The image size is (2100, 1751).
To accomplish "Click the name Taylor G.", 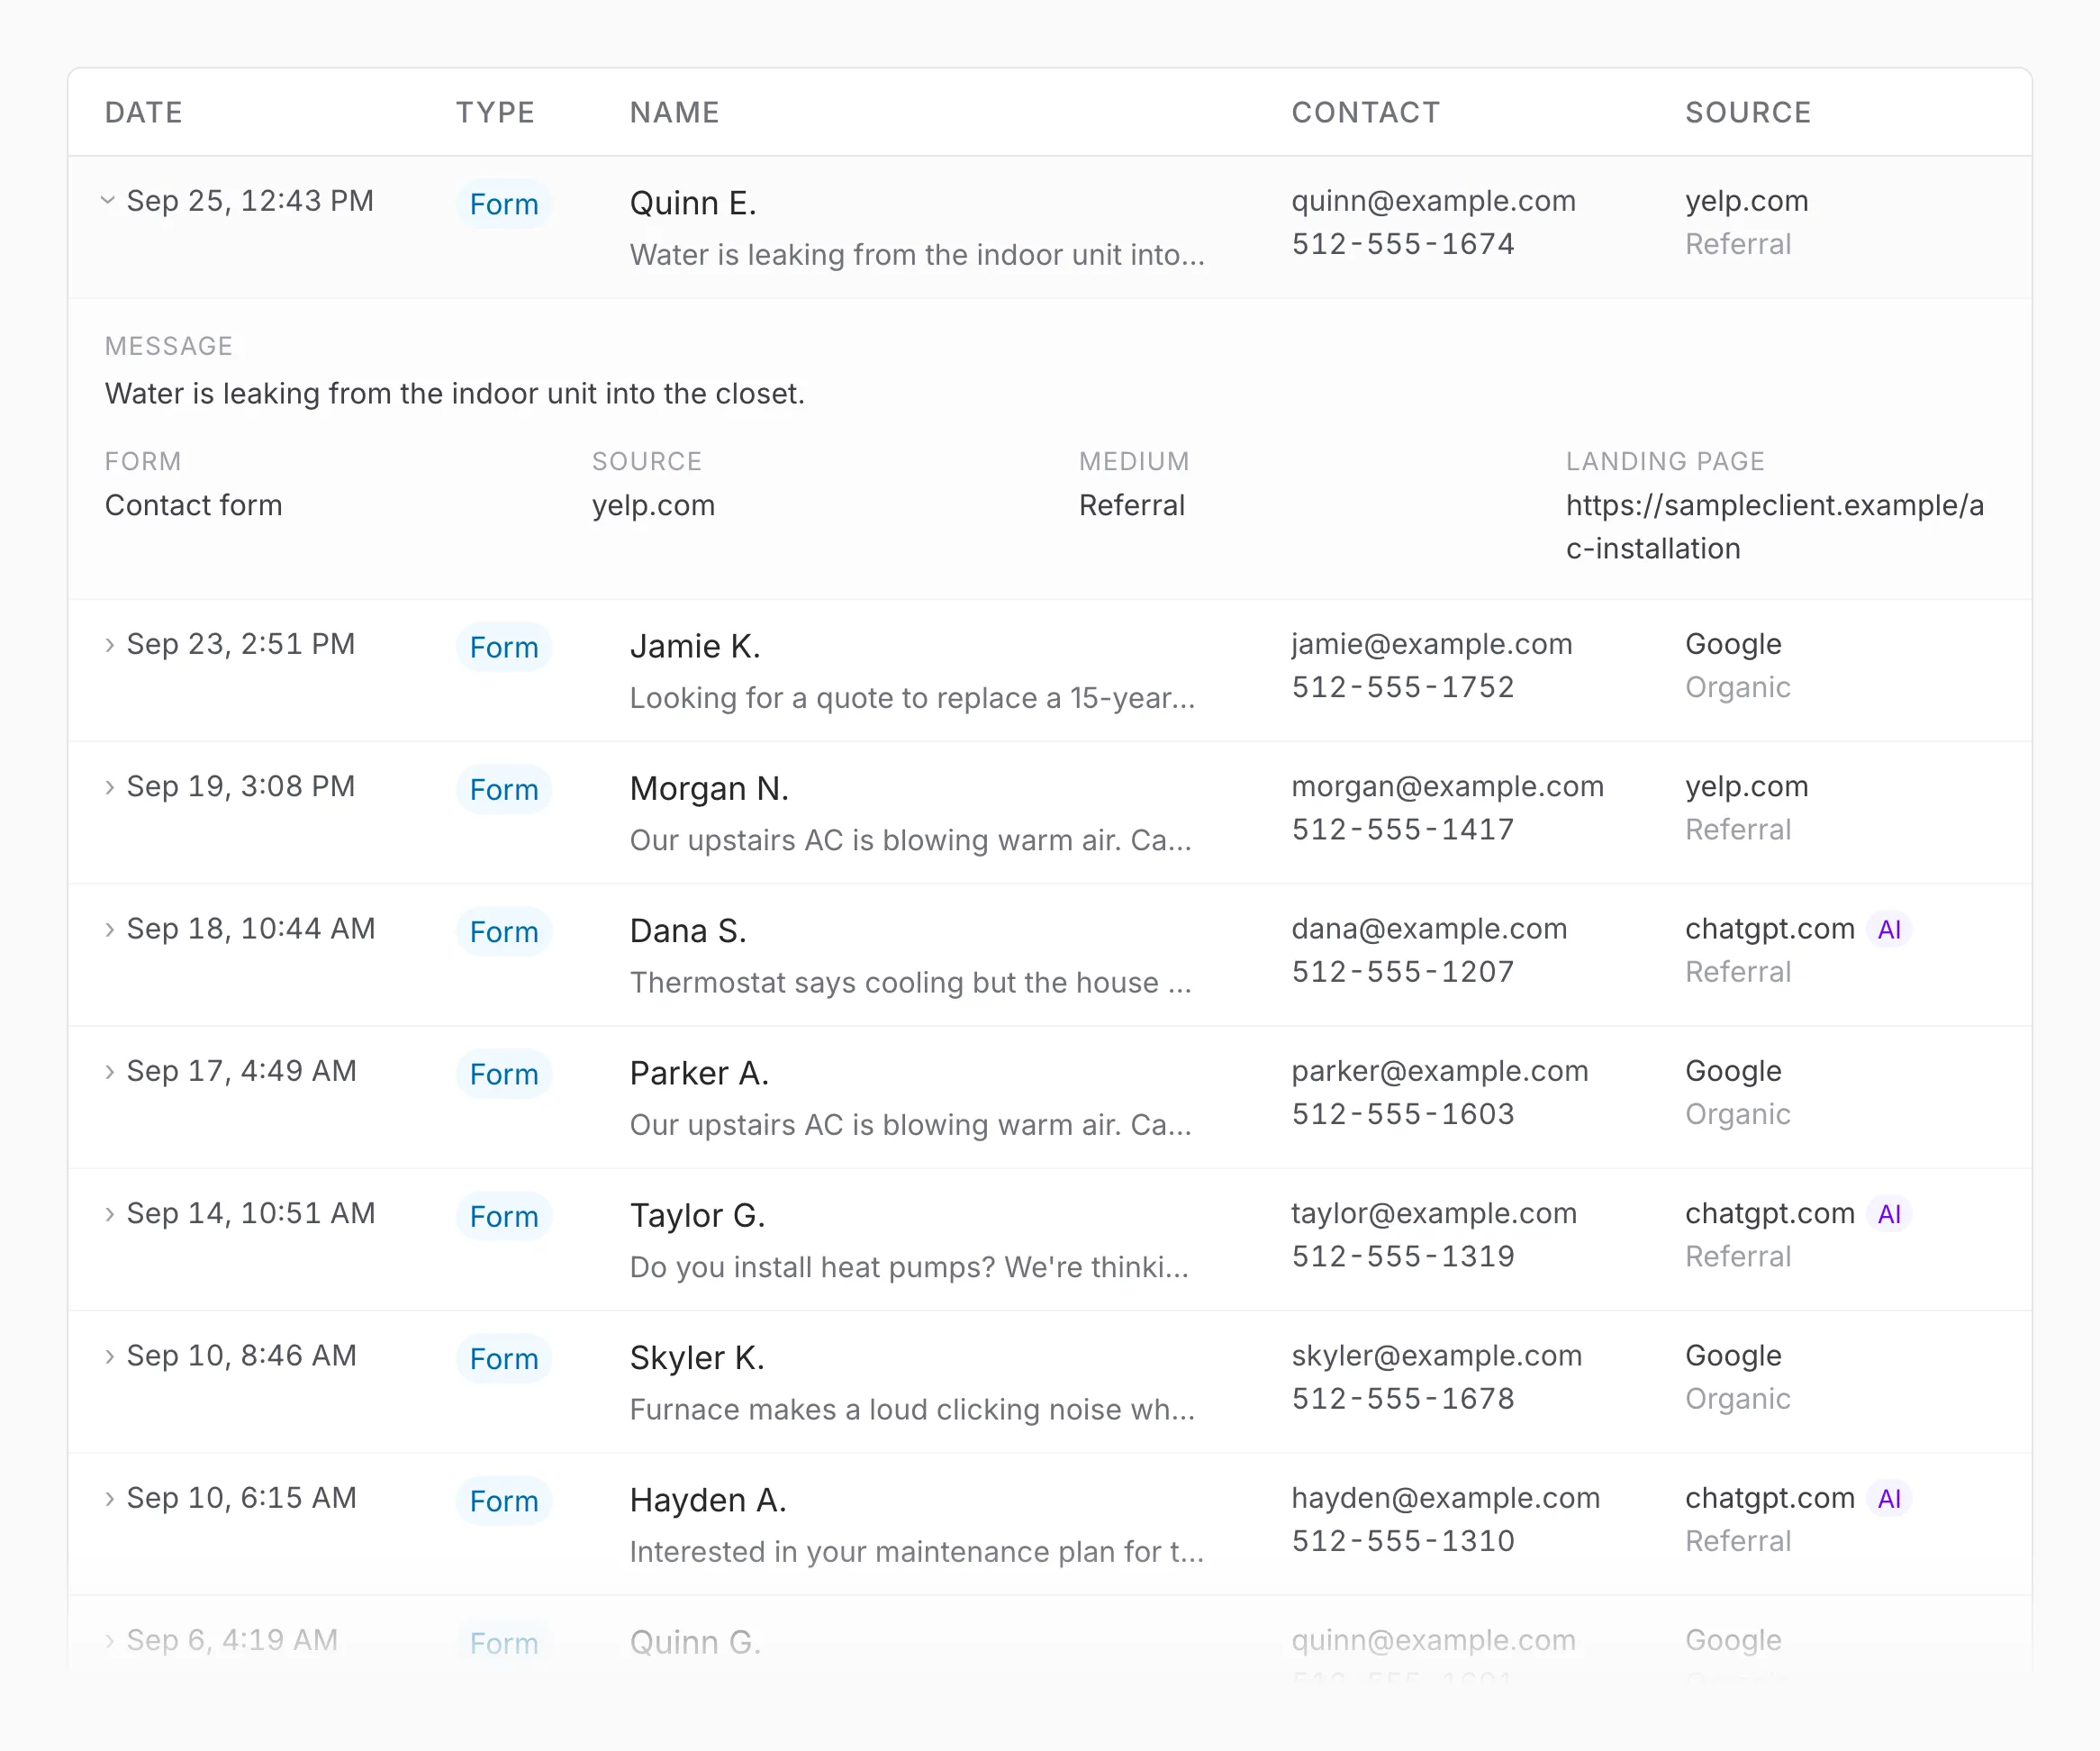I will (x=697, y=1216).
